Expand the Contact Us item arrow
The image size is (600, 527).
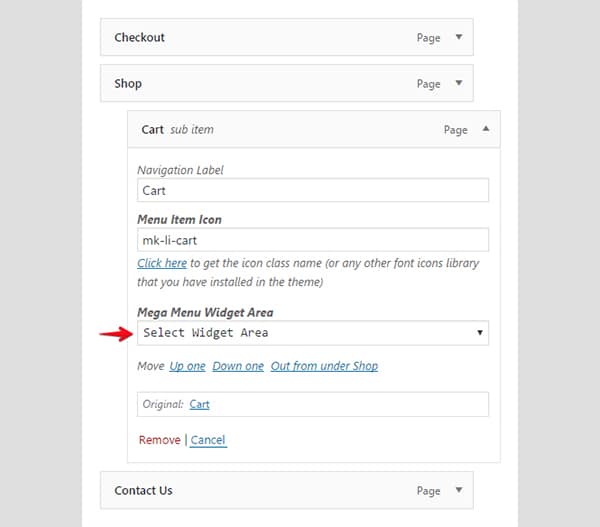point(458,490)
